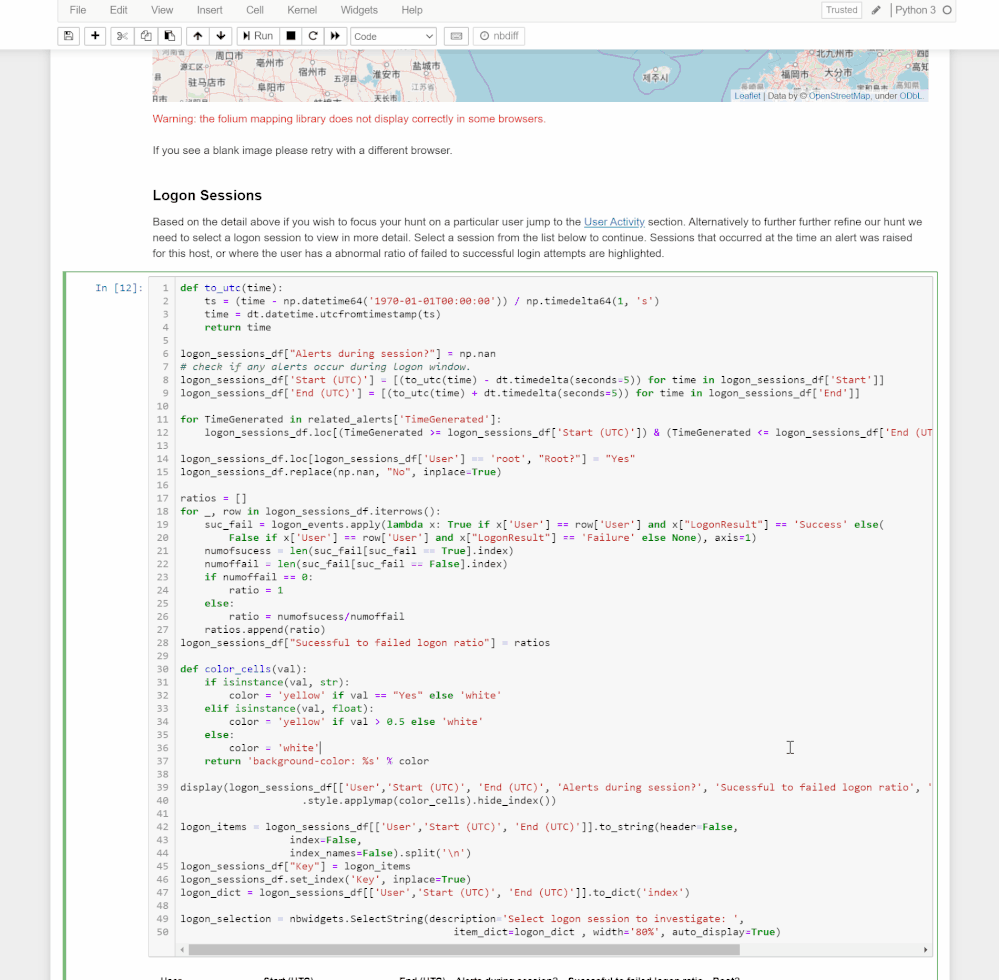This screenshot has width=999, height=980.
Task: Open the Insert menu
Action: pyautogui.click(x=210, y=10)
